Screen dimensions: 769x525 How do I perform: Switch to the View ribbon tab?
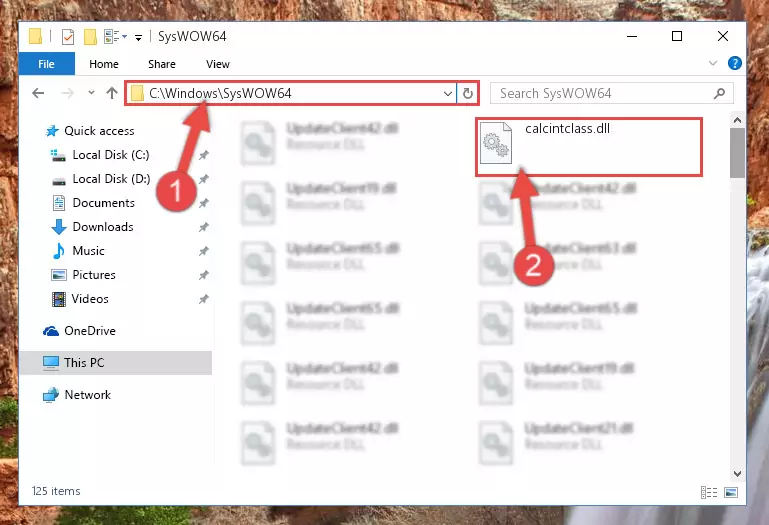click(x=218, y=64)
